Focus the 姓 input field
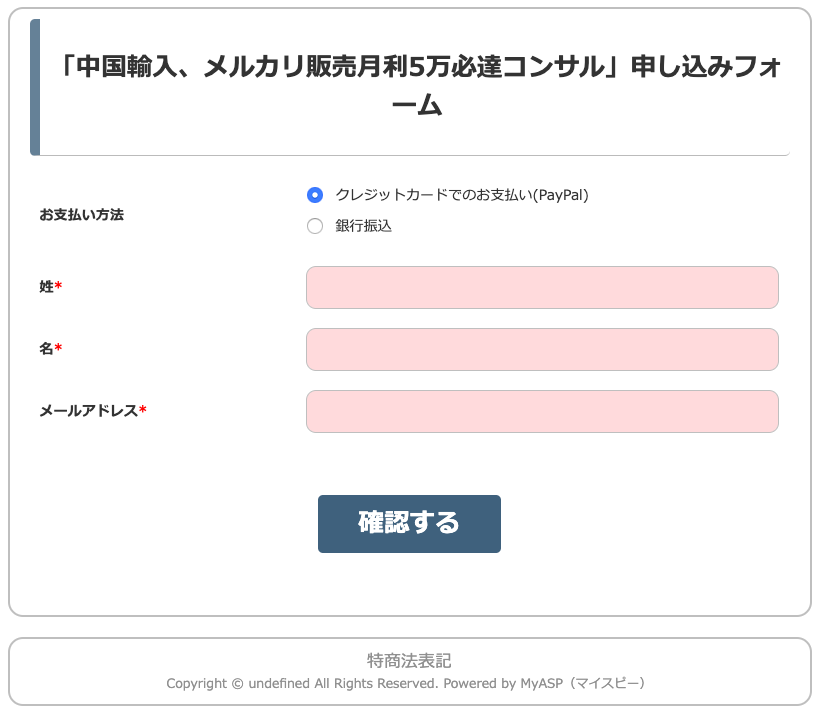821x711 pixels. coord(542,288)
